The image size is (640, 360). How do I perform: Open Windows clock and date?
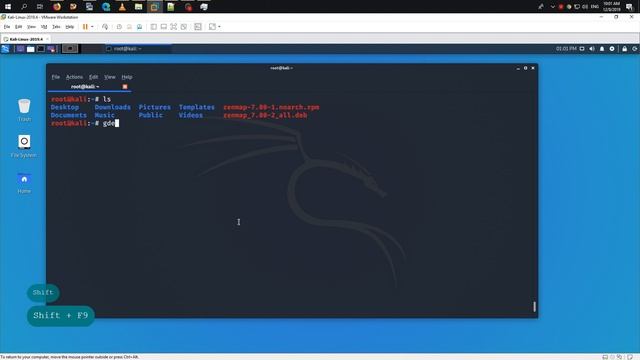click(x=611, y=7)
